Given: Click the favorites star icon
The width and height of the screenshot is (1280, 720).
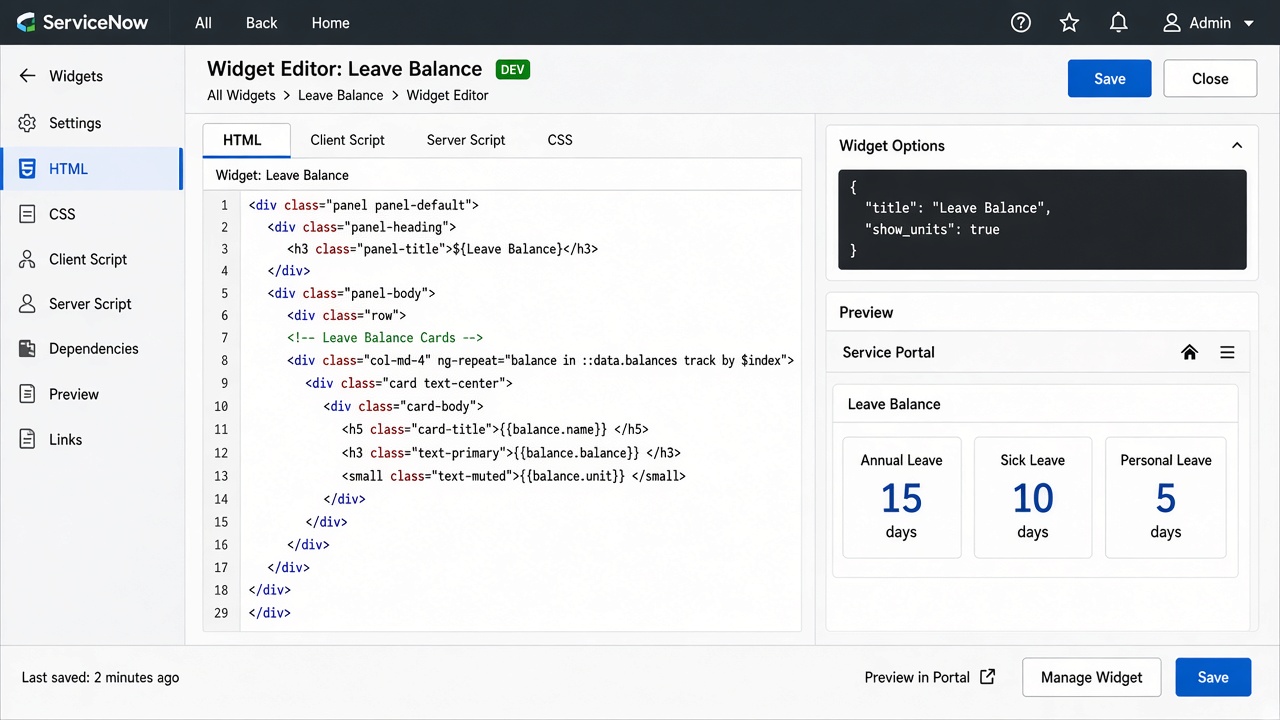Looking at the screenshot, I should [1070, 22].
